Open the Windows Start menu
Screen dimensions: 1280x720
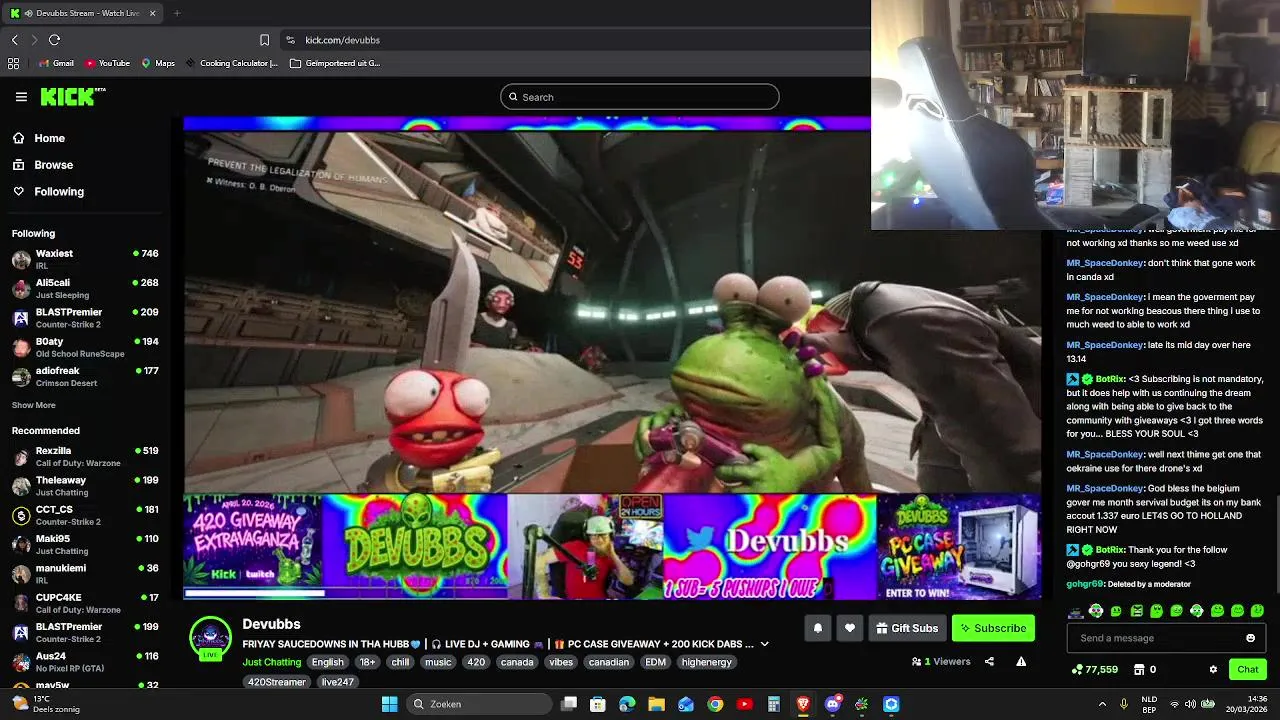[x=389, y=704]
